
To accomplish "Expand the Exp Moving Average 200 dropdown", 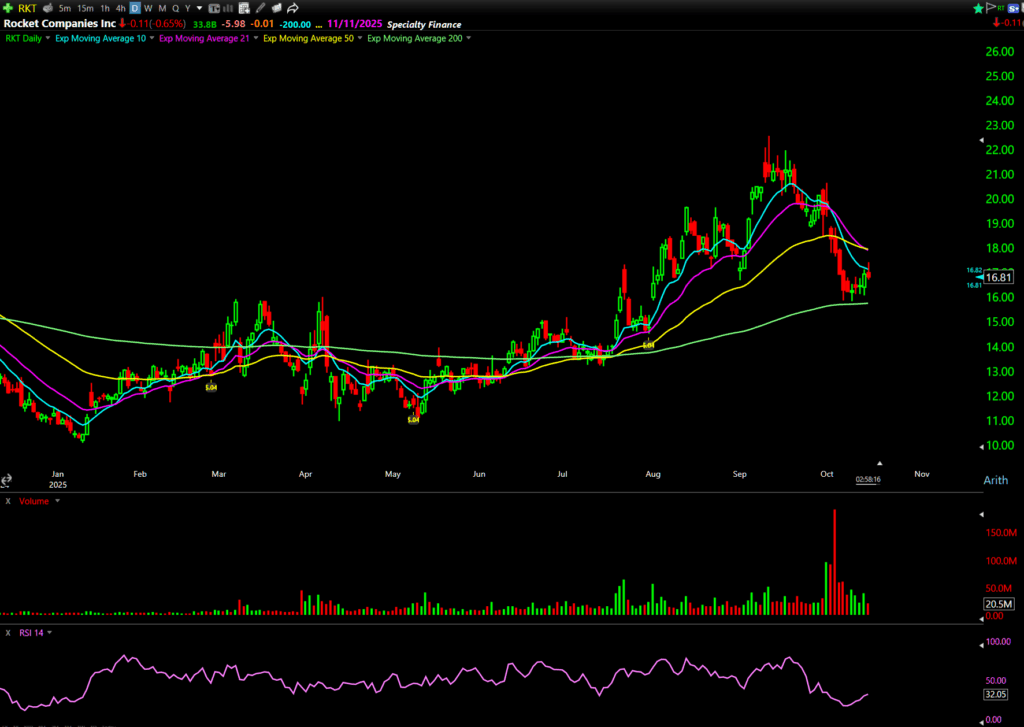I will pos(468,38).
